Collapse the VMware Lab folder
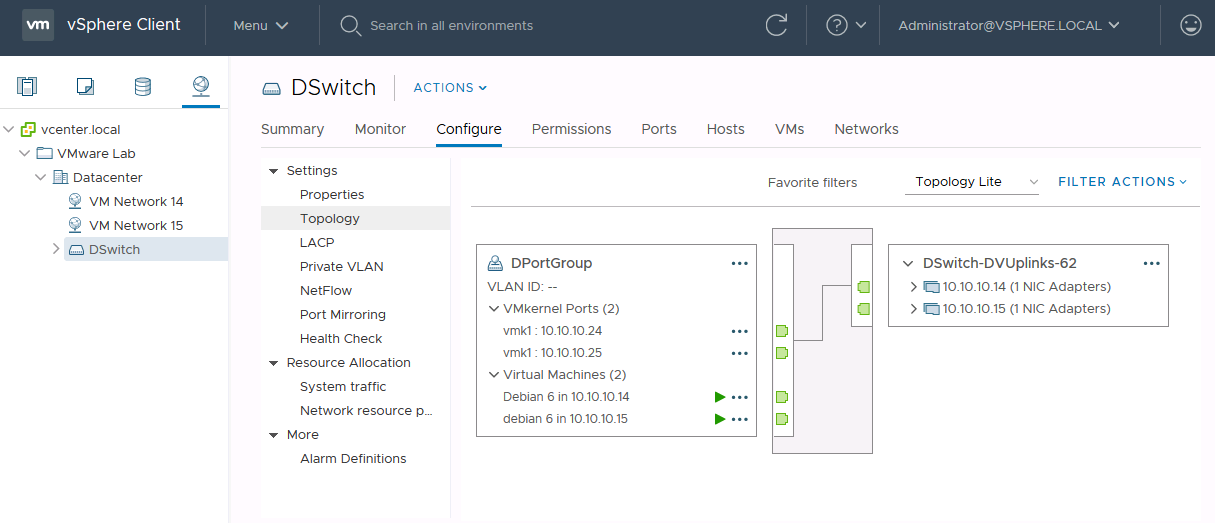 point(25,154)
